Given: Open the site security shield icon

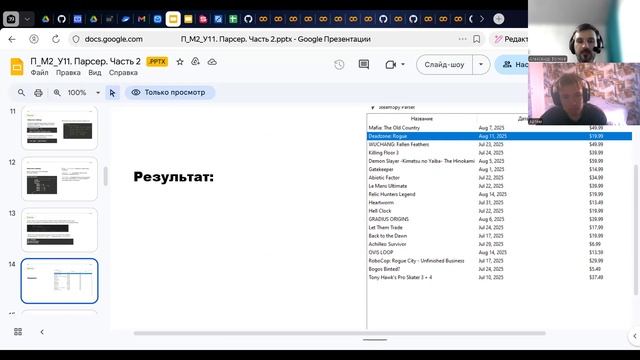Looking at the screenshot, I should coord(76,39).
